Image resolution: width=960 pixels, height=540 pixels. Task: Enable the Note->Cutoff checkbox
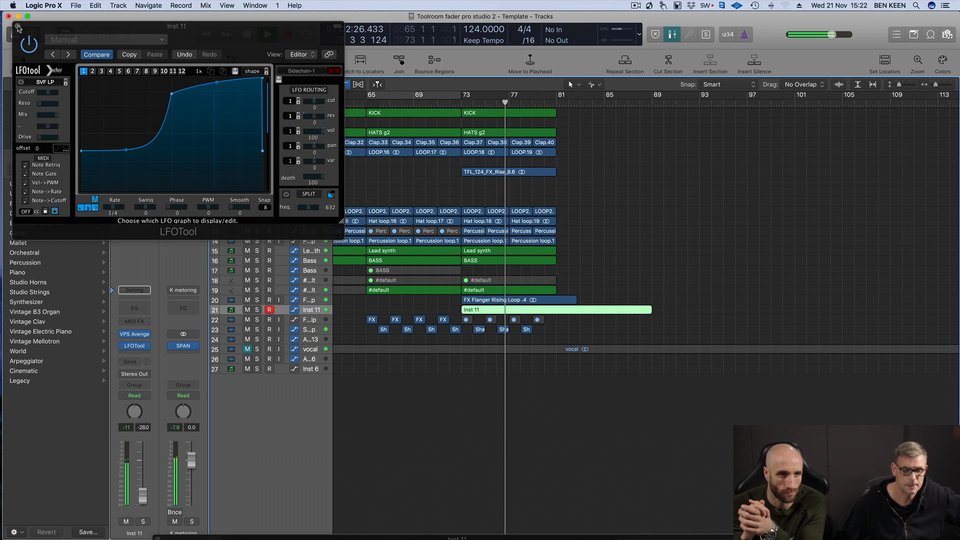click(24, 200)
